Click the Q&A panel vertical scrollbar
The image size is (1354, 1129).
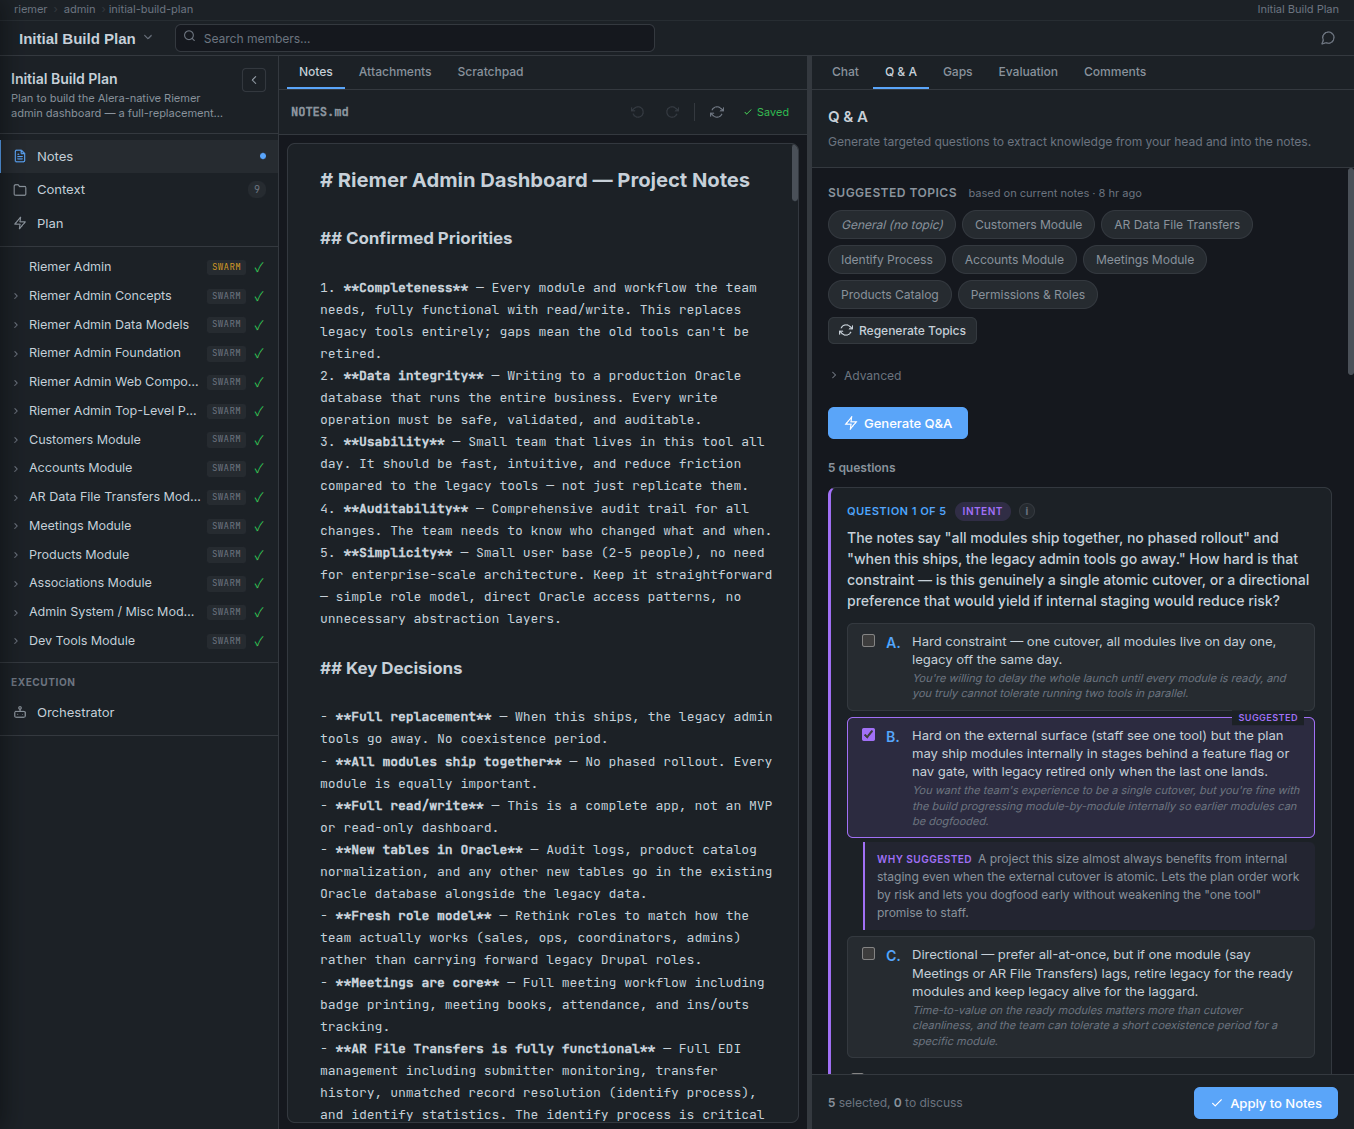[x=1350, y=271]
